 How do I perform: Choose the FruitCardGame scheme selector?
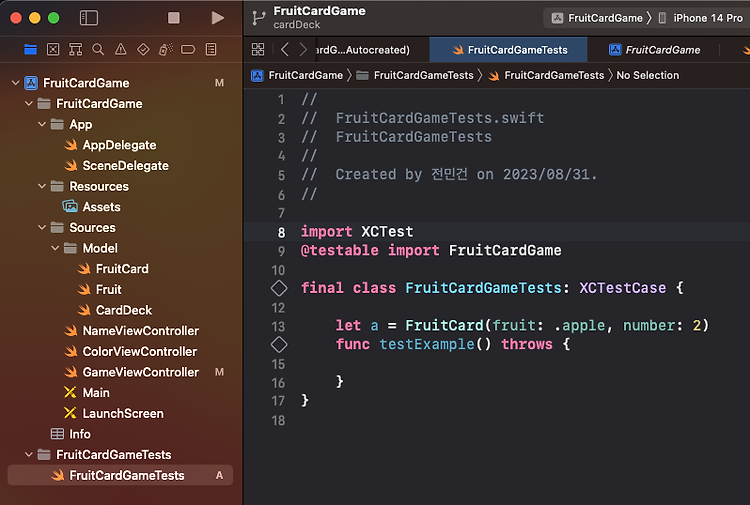597,18
